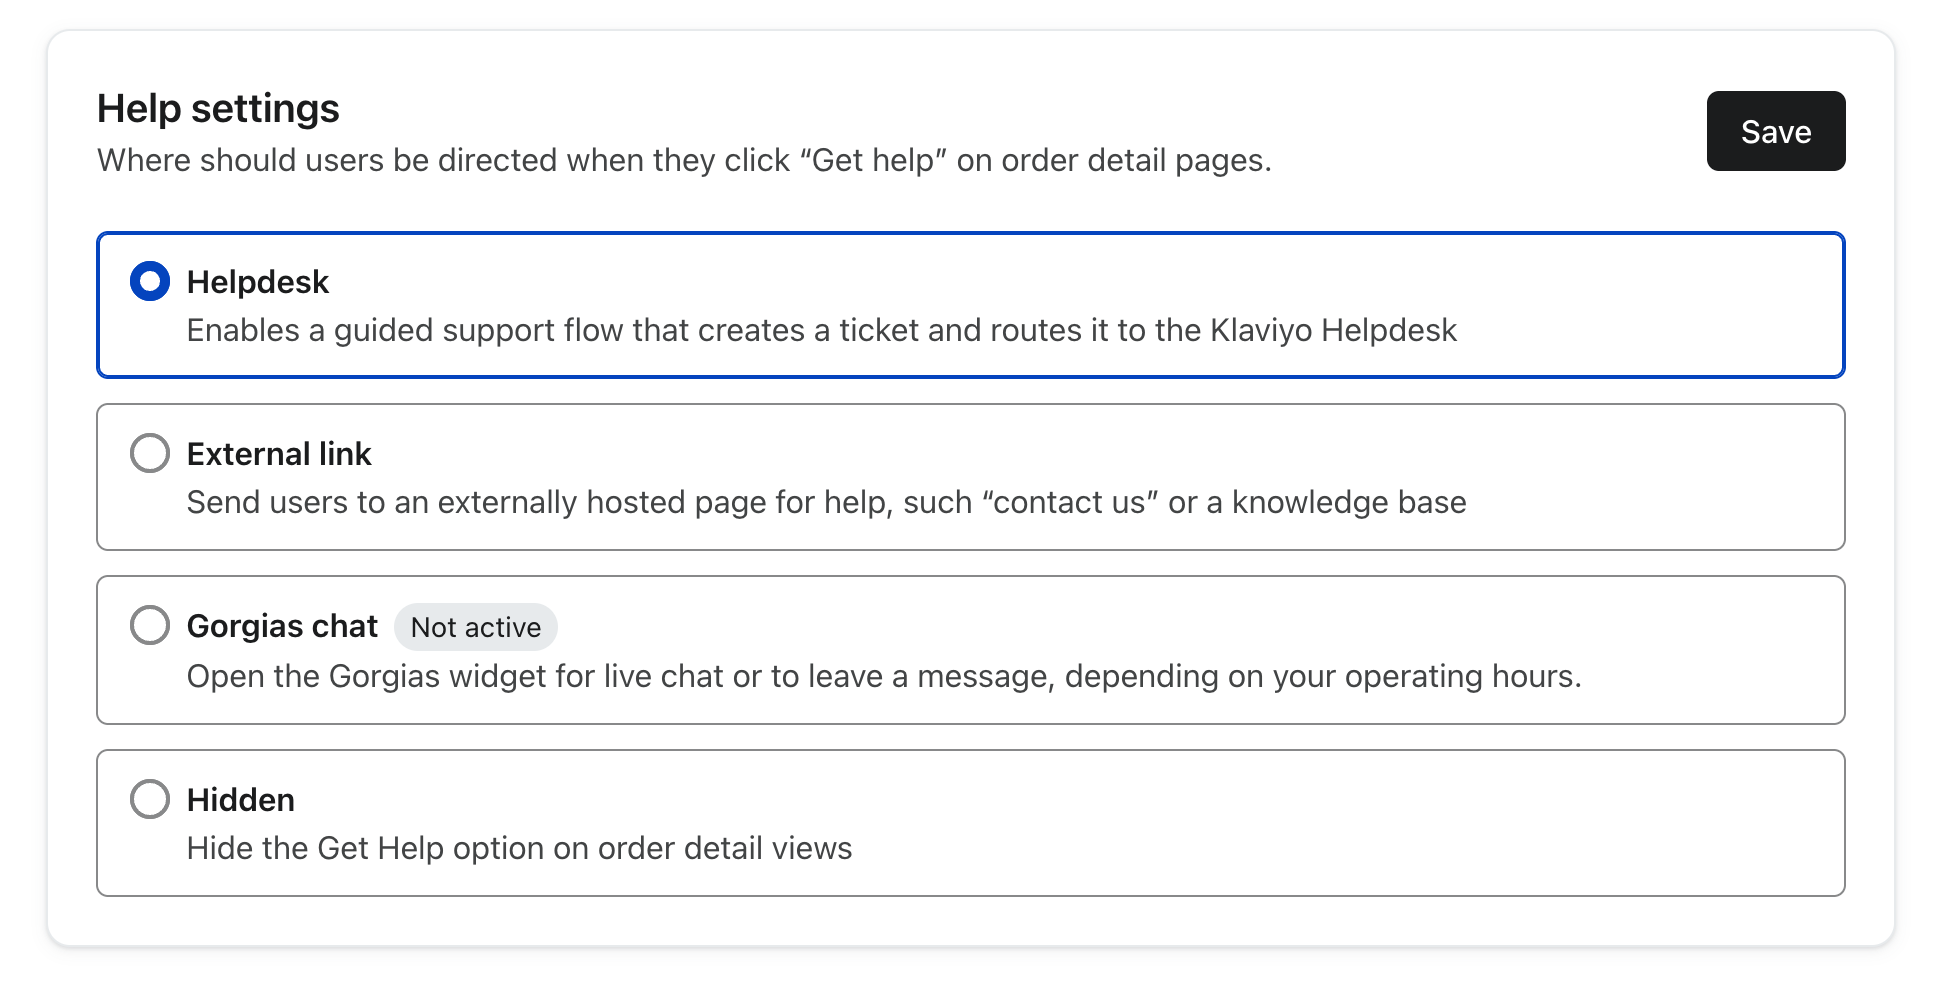Click the Not active badge
This screenshot has height=982, width=1948.
pyautogui.click(x=475, y=627)
